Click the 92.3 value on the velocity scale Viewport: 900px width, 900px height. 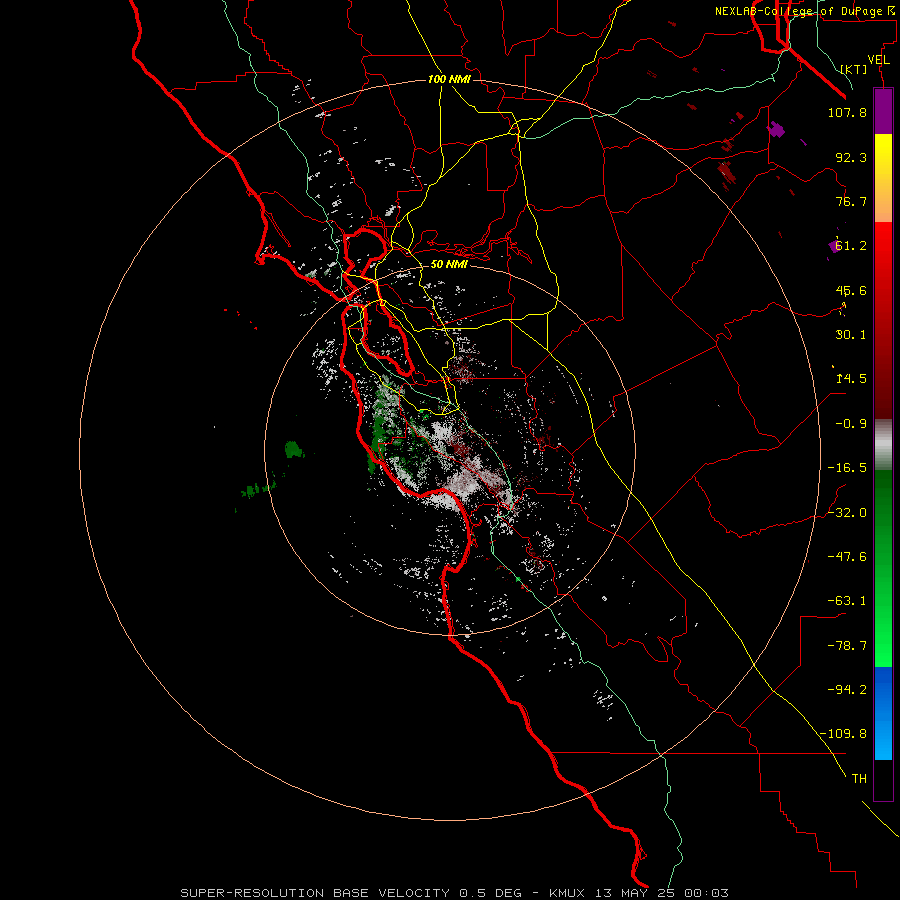851,157
